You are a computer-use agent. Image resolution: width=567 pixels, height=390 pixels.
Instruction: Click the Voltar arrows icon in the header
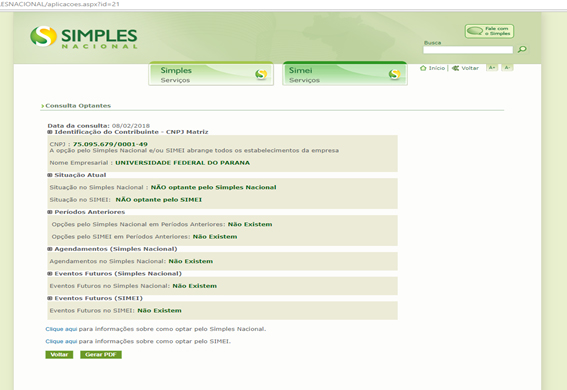click(x=455, y=68)
